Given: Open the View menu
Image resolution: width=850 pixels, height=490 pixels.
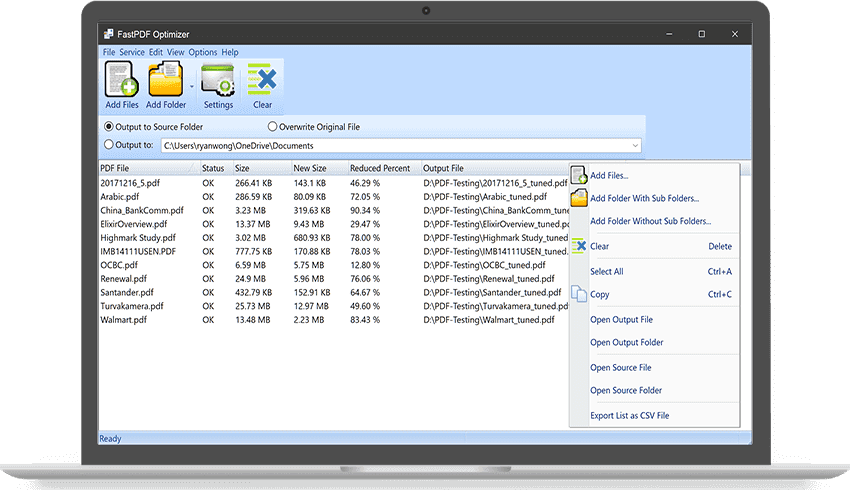Looking at the screenshot, I should (x=175, y=52).
